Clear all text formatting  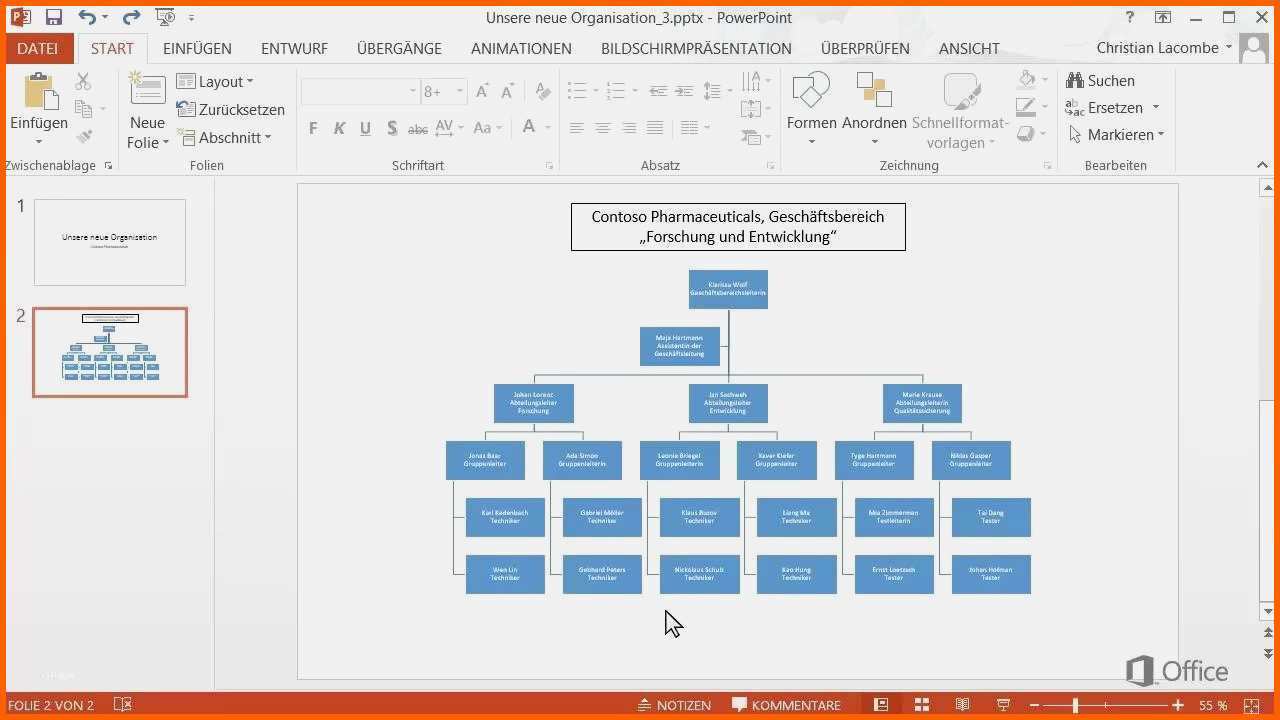pyautogui.click(x=543, y=91)
